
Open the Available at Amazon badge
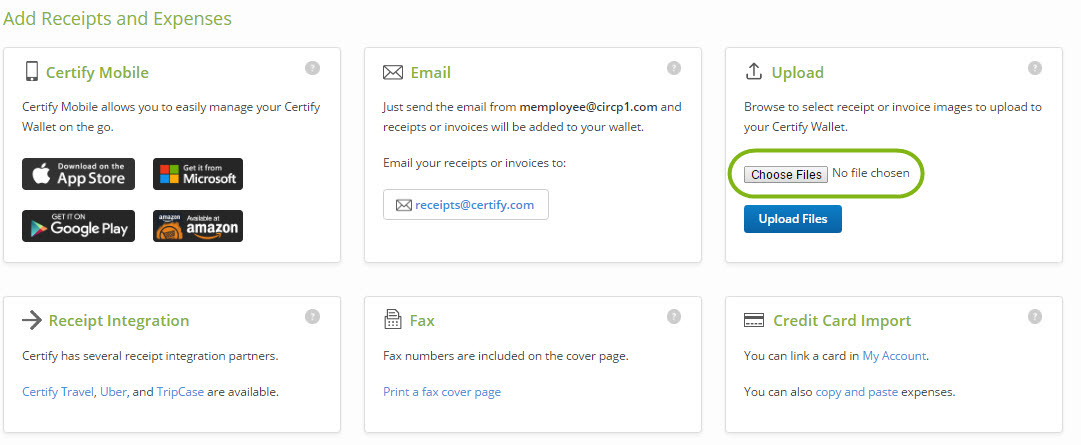(198, 226)
